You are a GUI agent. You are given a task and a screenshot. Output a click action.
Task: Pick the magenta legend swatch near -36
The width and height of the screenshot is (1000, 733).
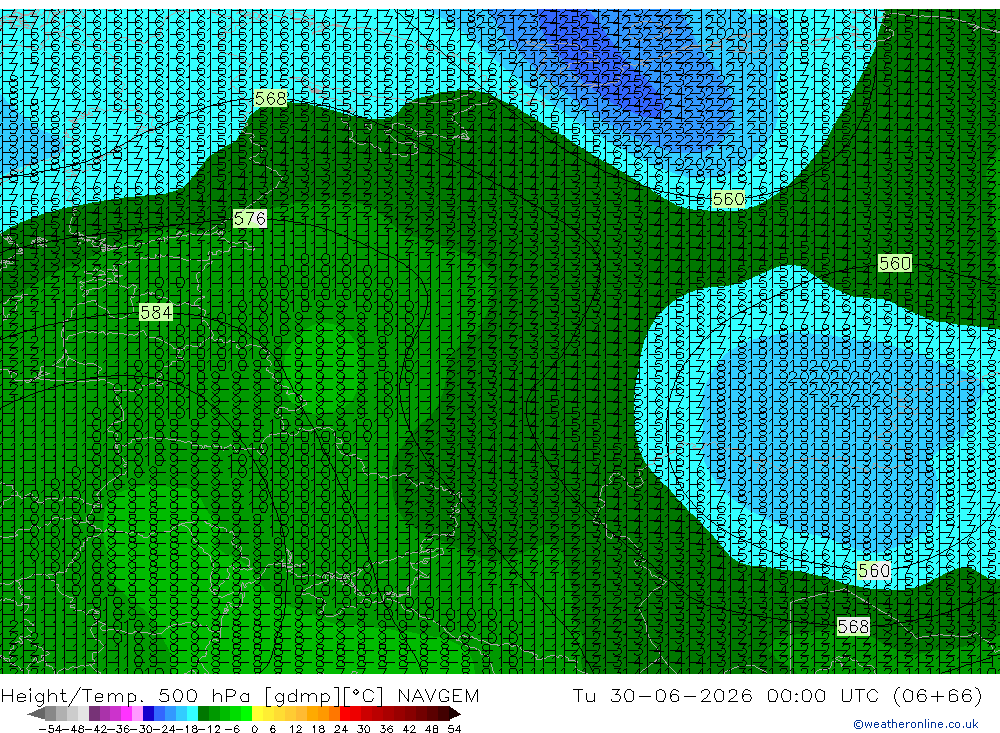[126, 713]
